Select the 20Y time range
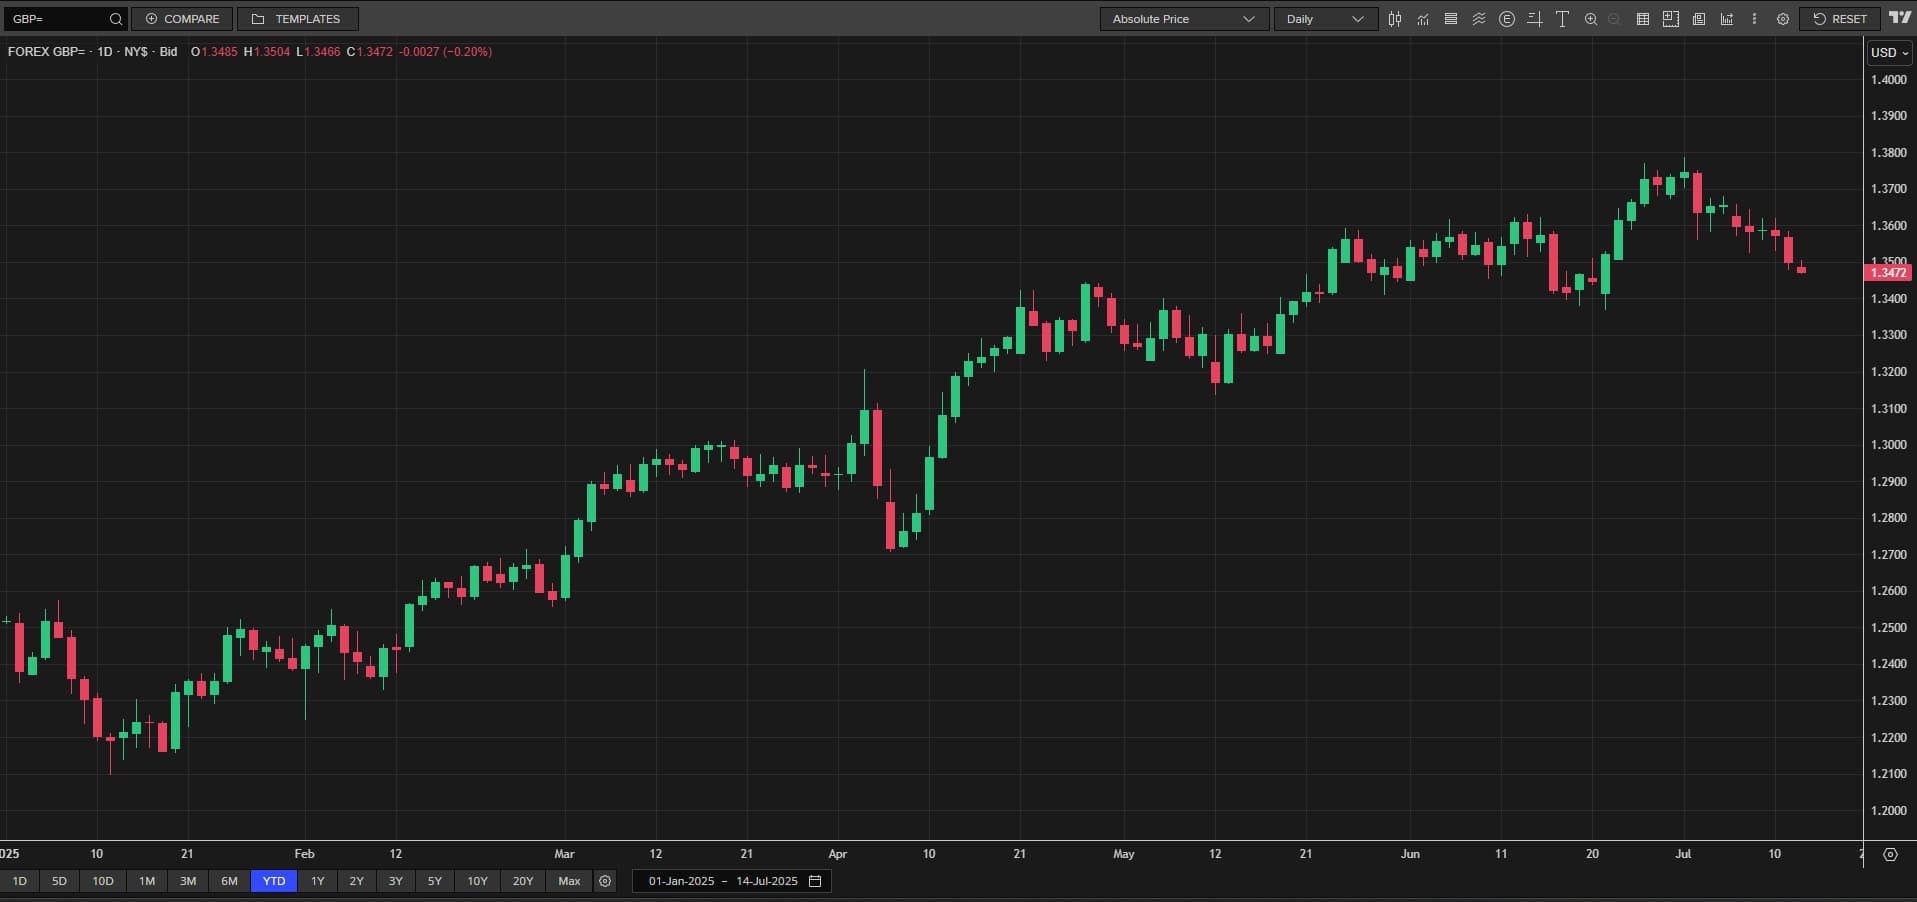1917x902 pixels. (x=523, y=881)
